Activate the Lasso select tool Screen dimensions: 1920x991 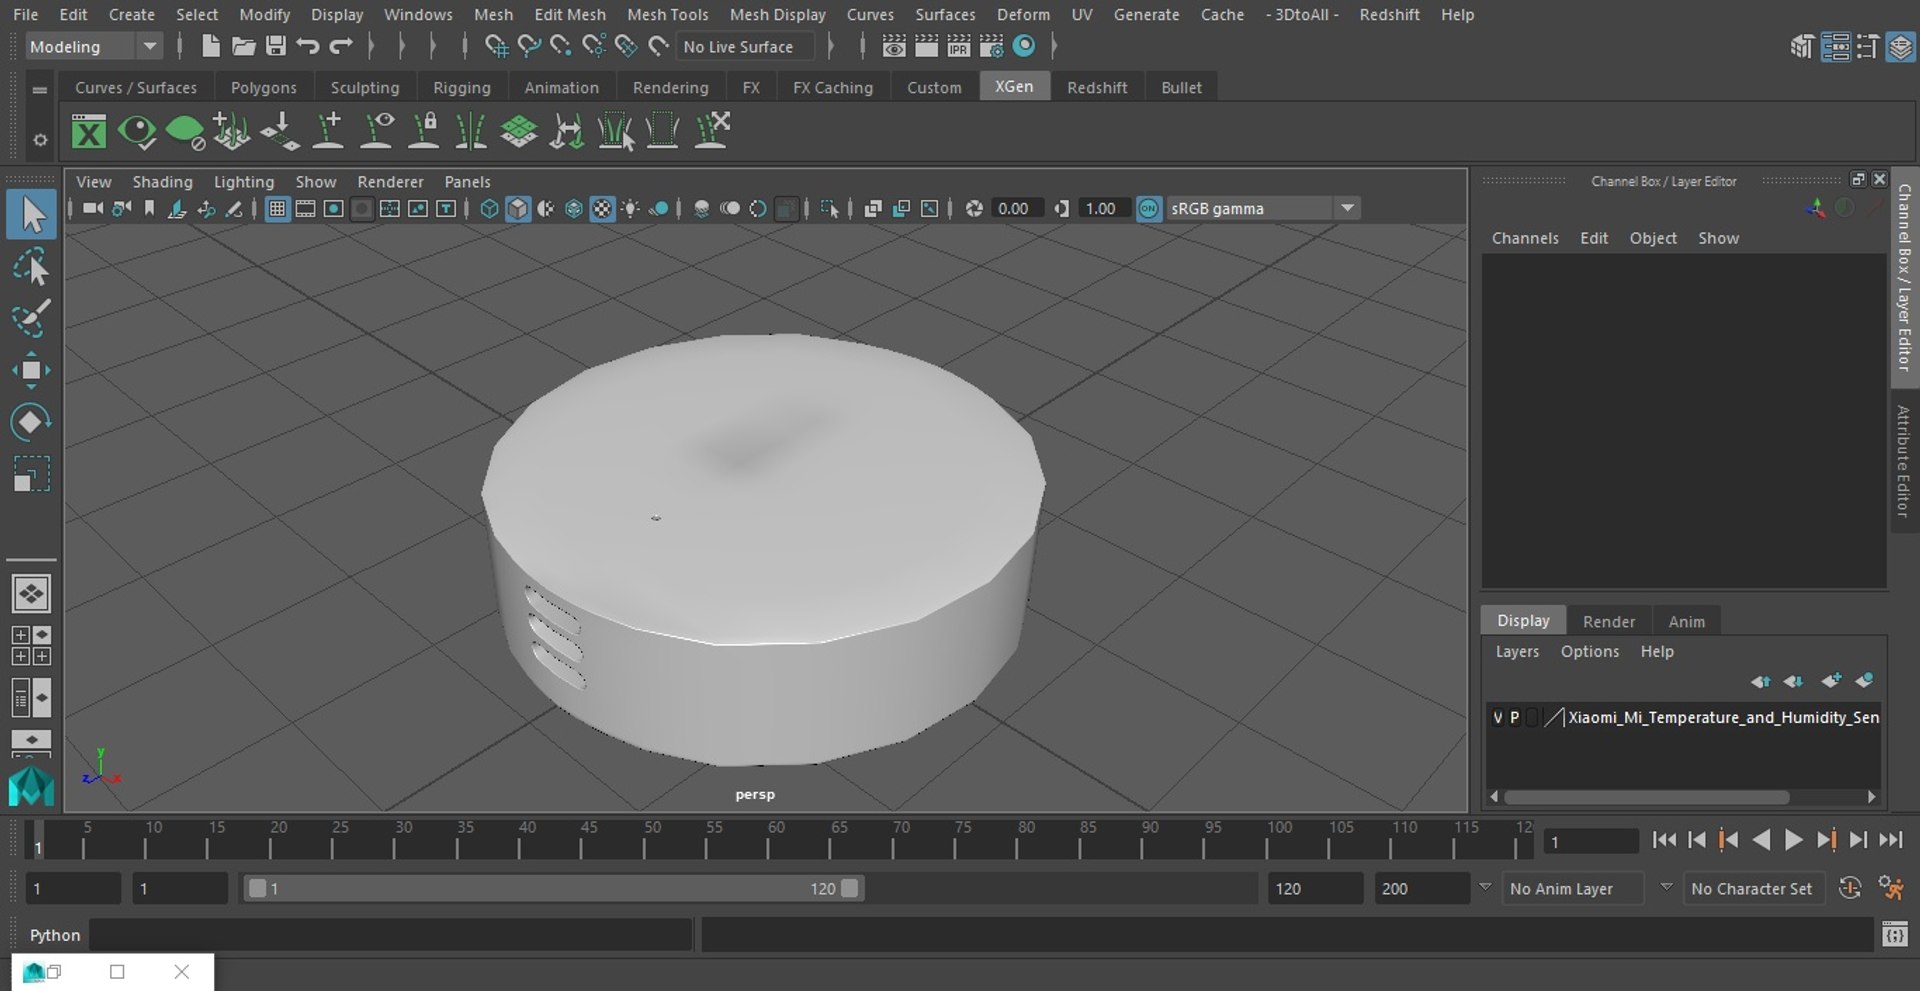pyautogui.click(x=31, y=268)
